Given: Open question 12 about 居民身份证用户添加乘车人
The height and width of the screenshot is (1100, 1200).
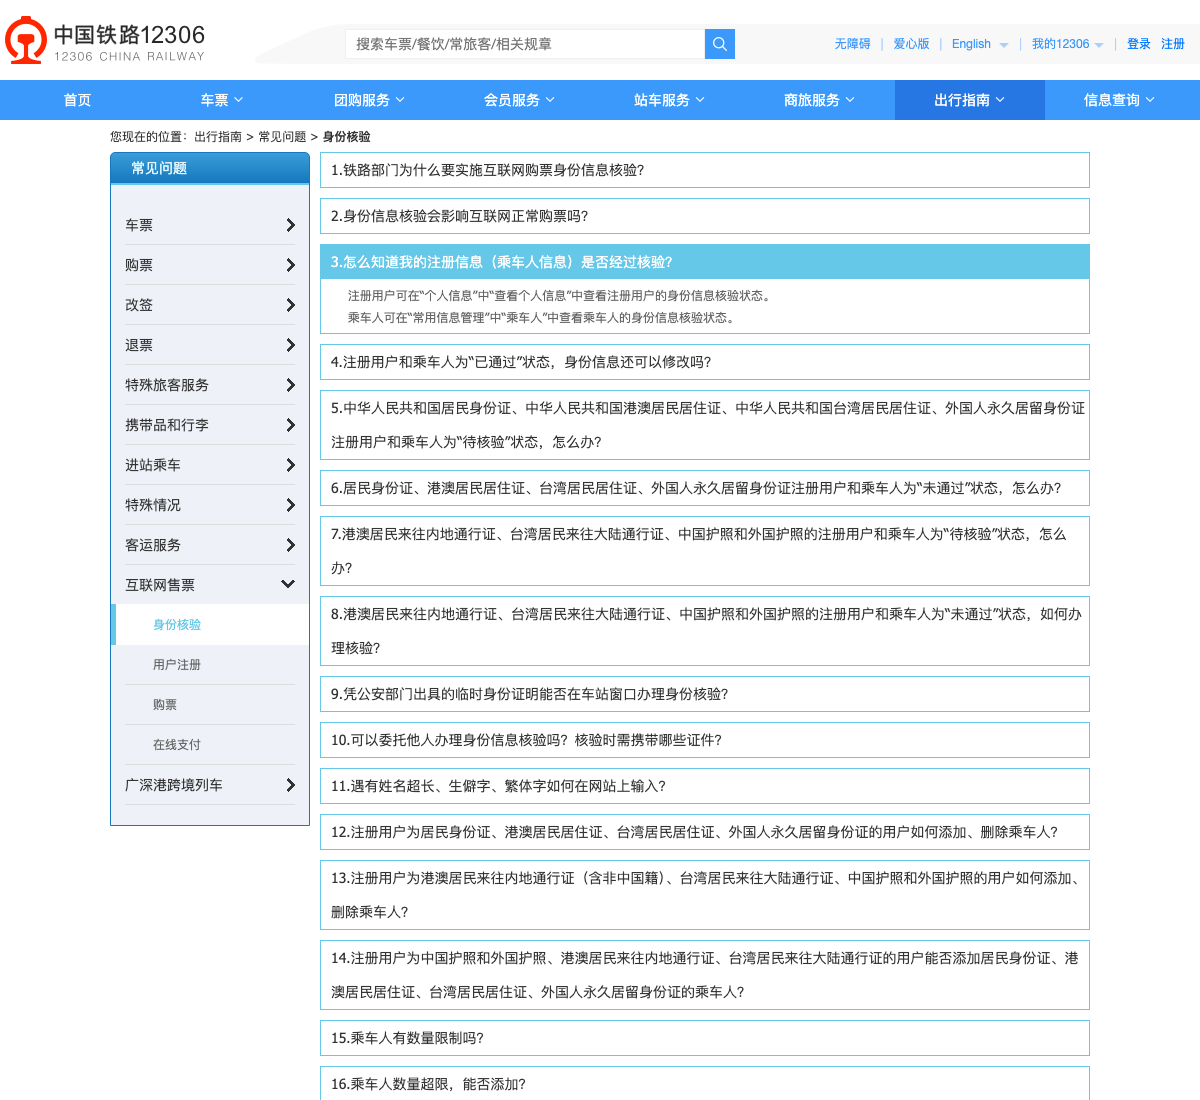Looking at the screenshot, I should click(704, 832).
